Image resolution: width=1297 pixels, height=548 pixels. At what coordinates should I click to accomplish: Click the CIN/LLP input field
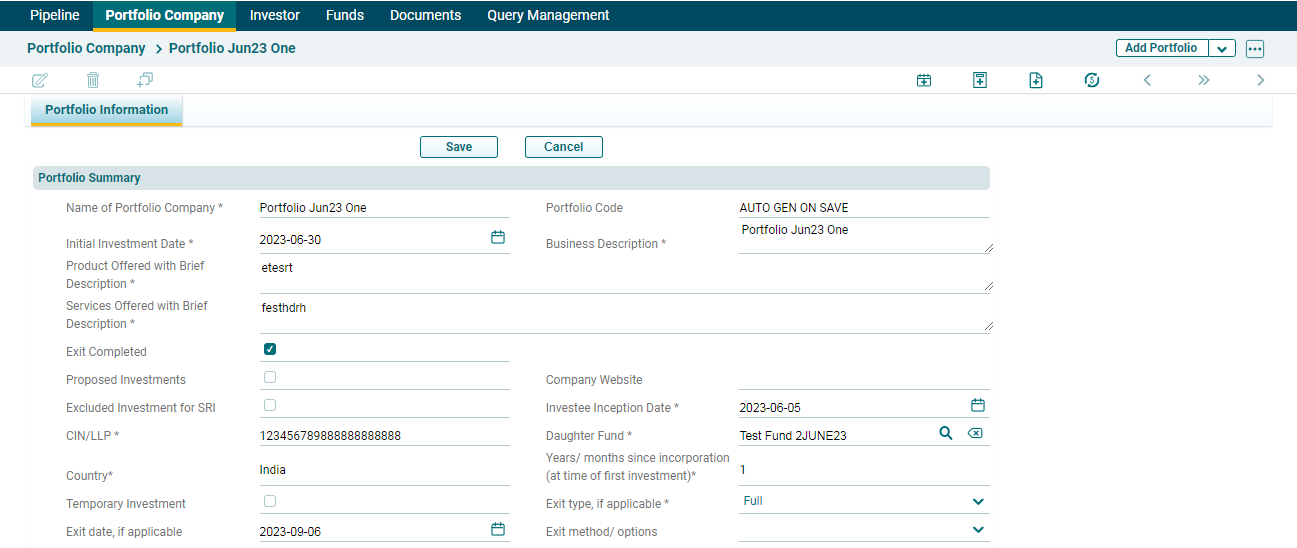pos(384,436)
